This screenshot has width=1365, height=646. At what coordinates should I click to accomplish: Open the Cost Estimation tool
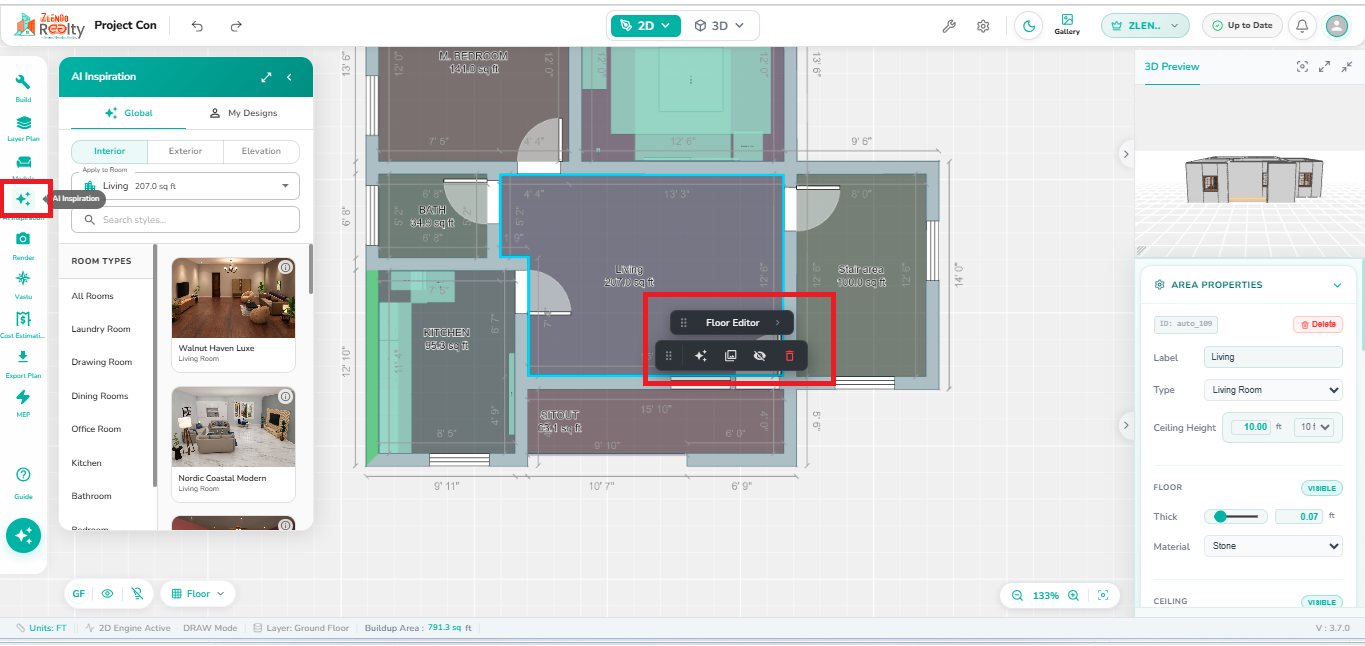[x=23, y=324]
